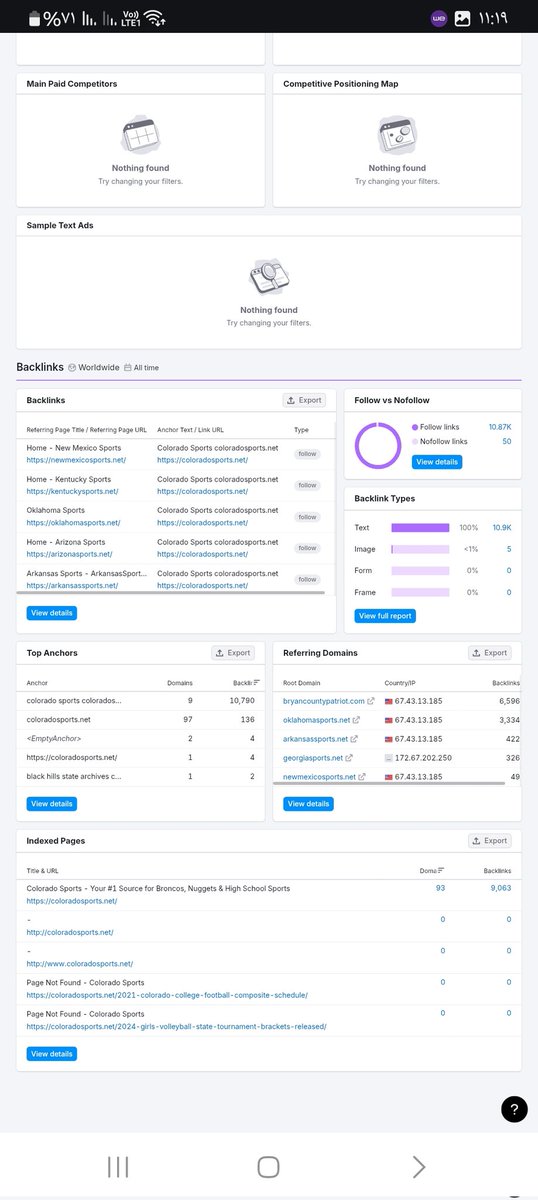View full report in Backlink Types
The width and height of the screenshot is (538, 1200).
[385, 616]
